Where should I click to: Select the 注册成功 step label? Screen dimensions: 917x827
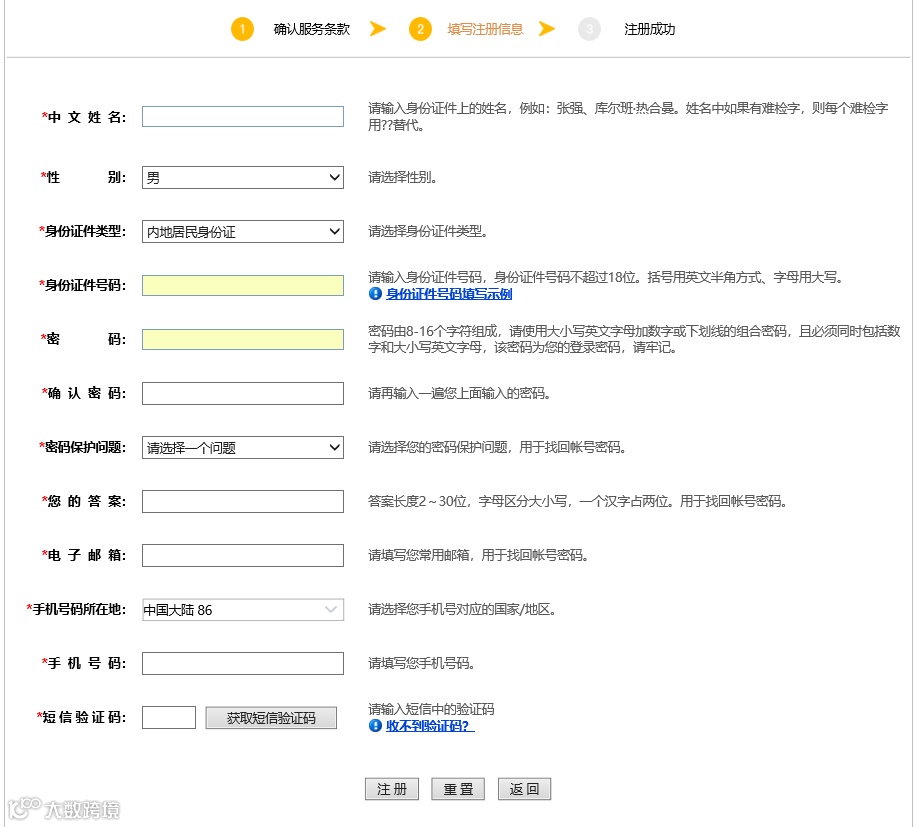[649, 29]
